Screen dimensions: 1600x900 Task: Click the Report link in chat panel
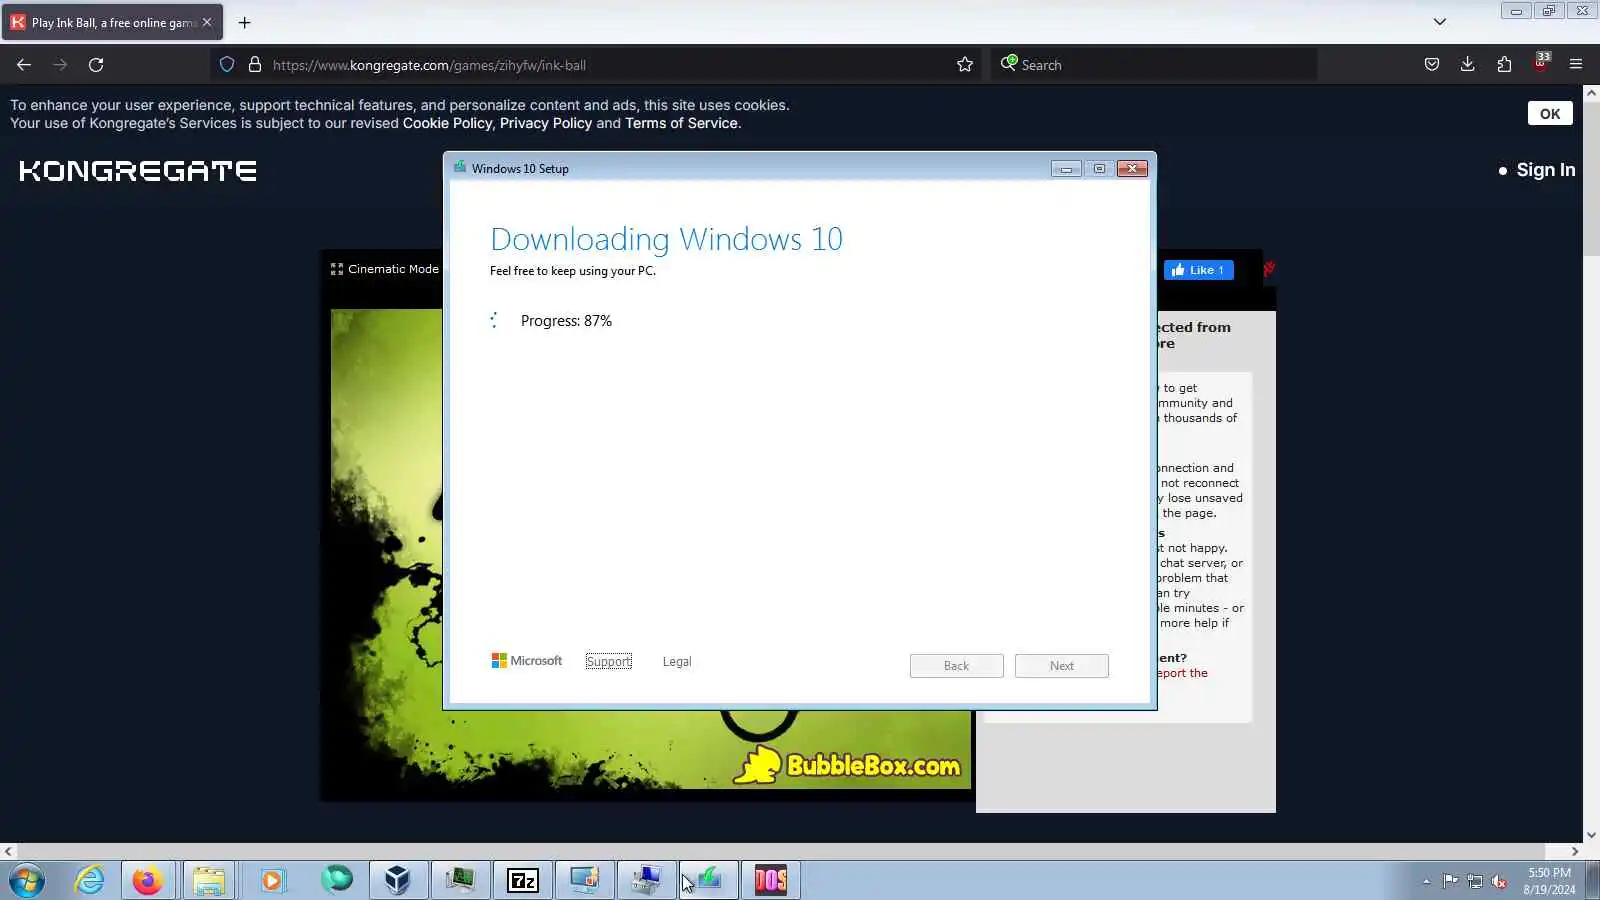(1183, 673)
